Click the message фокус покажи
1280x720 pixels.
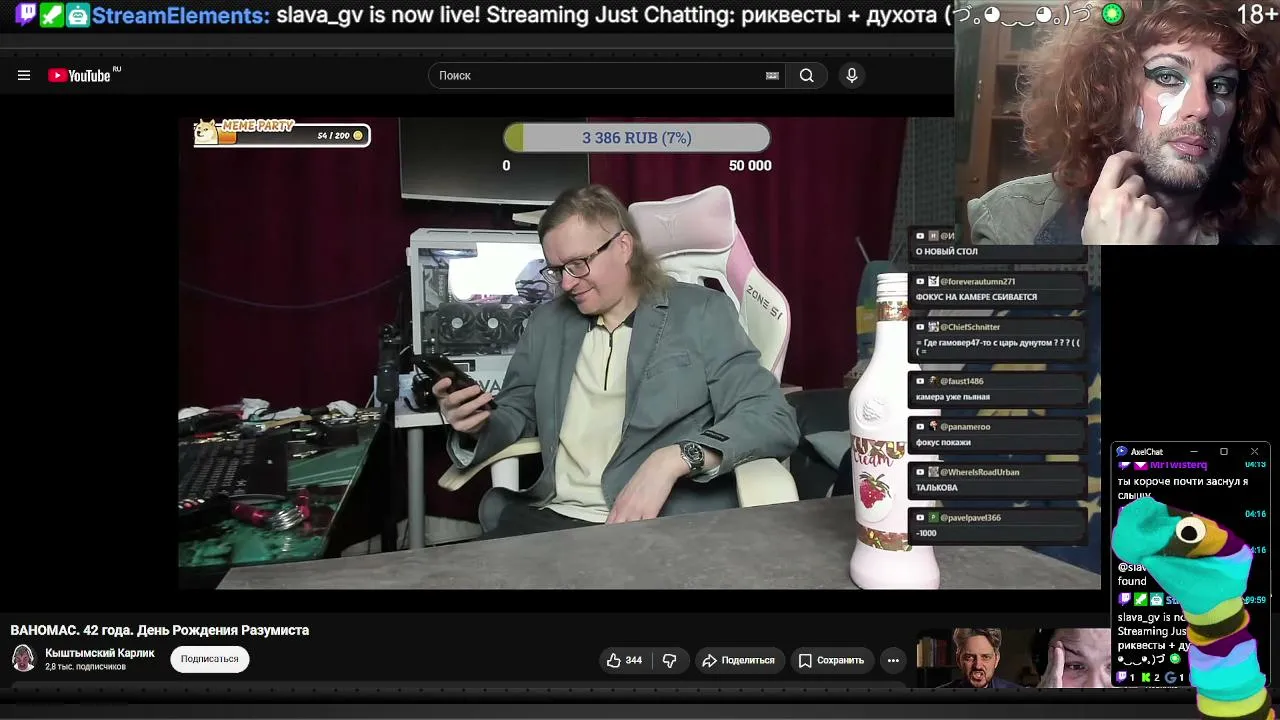[943, 442]
